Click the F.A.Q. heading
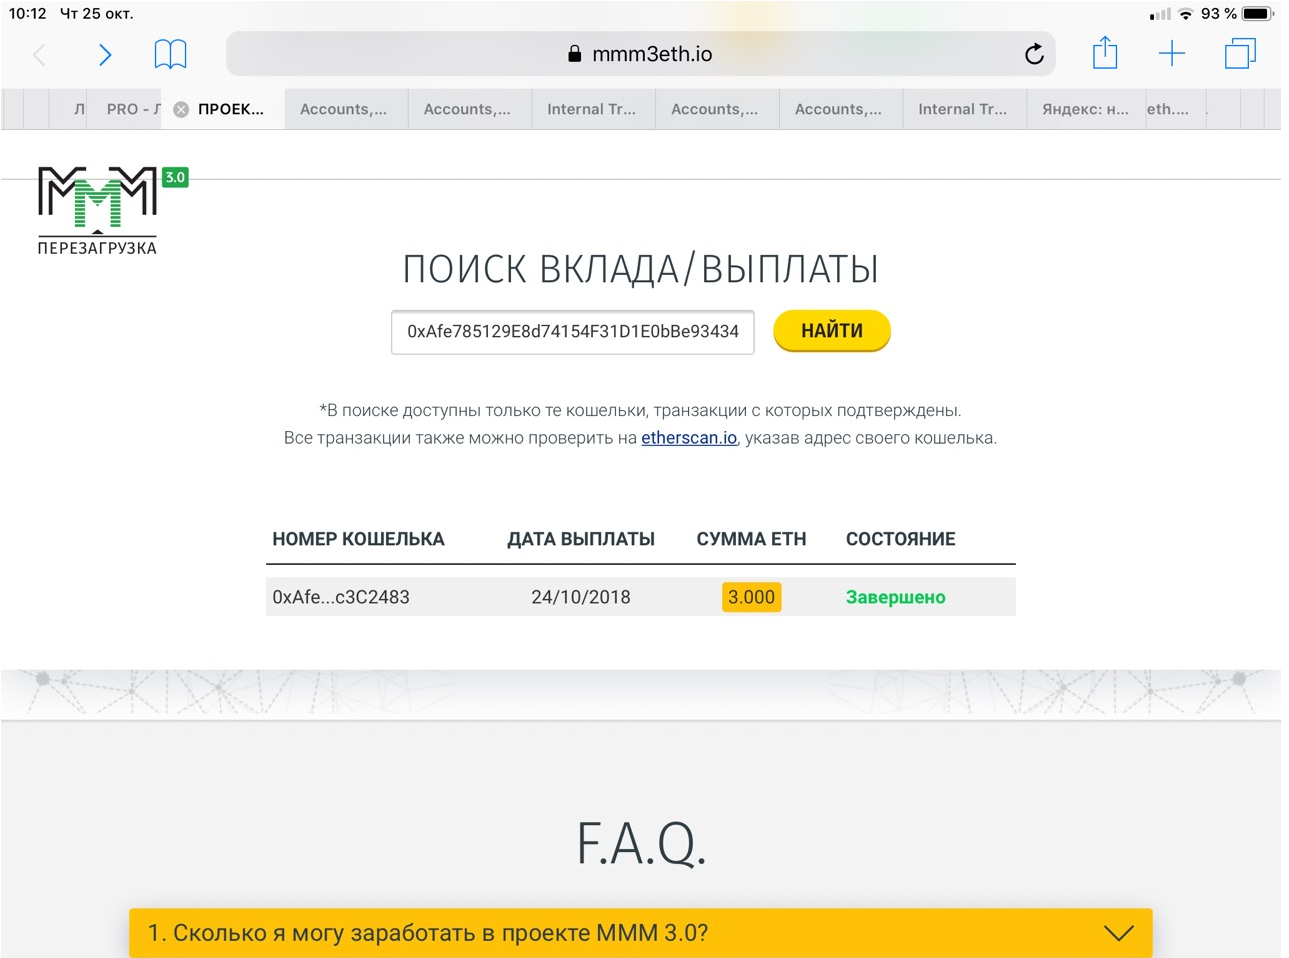This screenshot has height=958, width=1289. pyautogui.click(x=641, y=843)
